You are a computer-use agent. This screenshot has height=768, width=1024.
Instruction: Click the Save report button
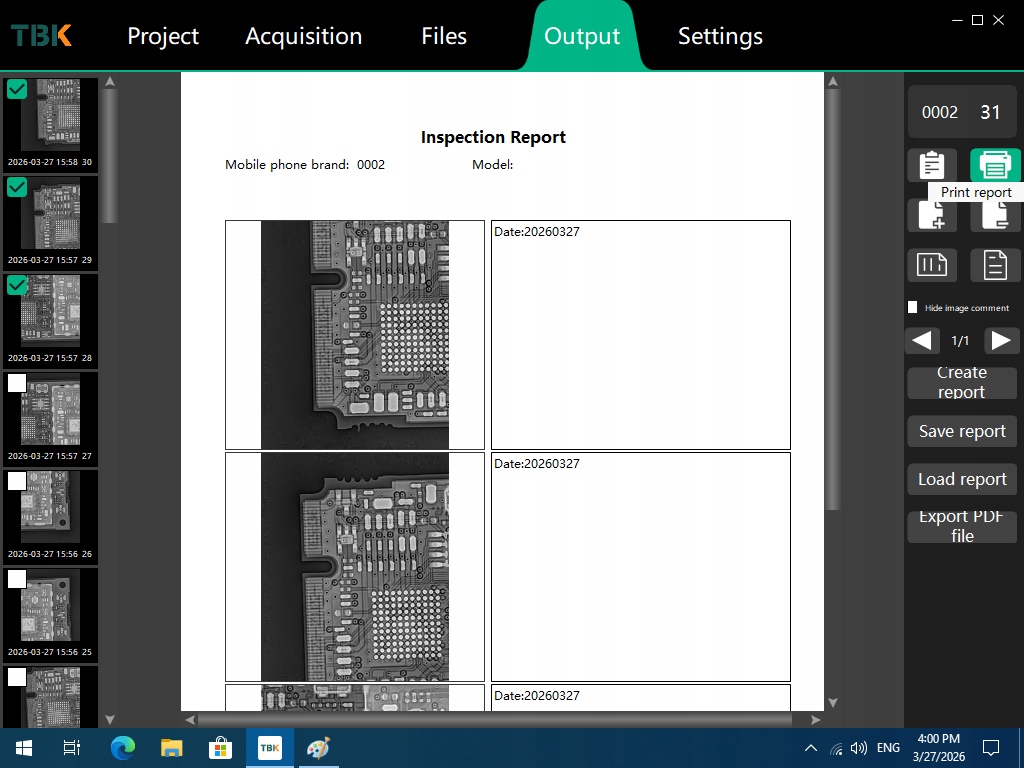pyautogui.click(x=962, y=431)
